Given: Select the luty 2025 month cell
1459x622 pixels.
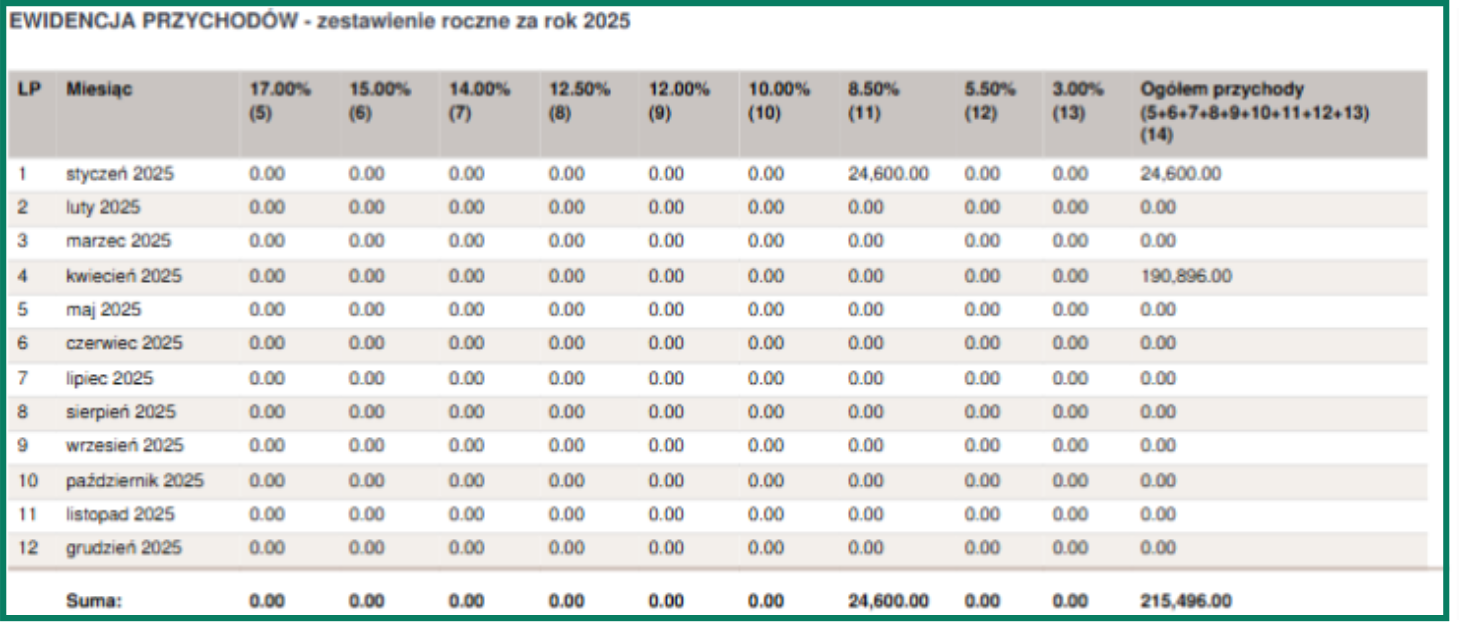Looking at the screenshot, I should click(103, 208).
